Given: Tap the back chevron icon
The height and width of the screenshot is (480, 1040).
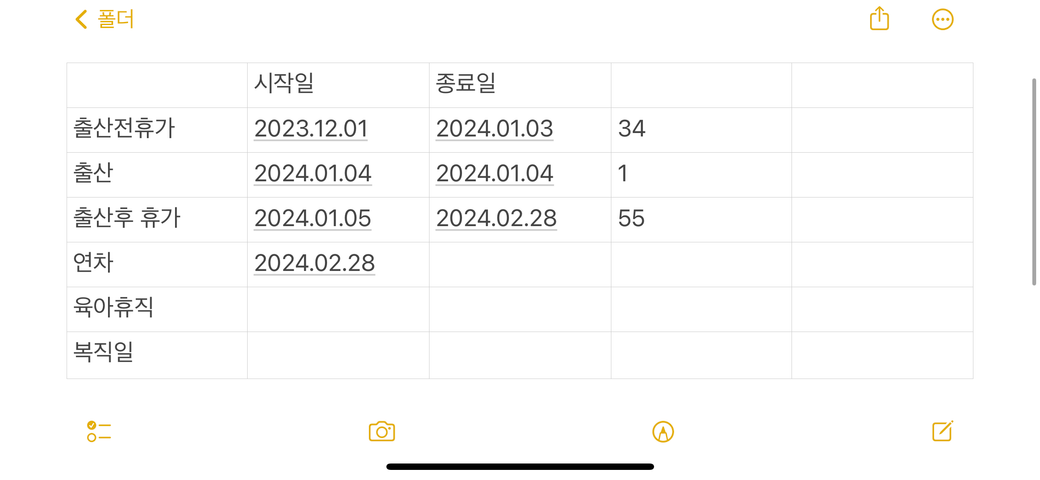Looking at the screenshot, I should tap(81, 19).
